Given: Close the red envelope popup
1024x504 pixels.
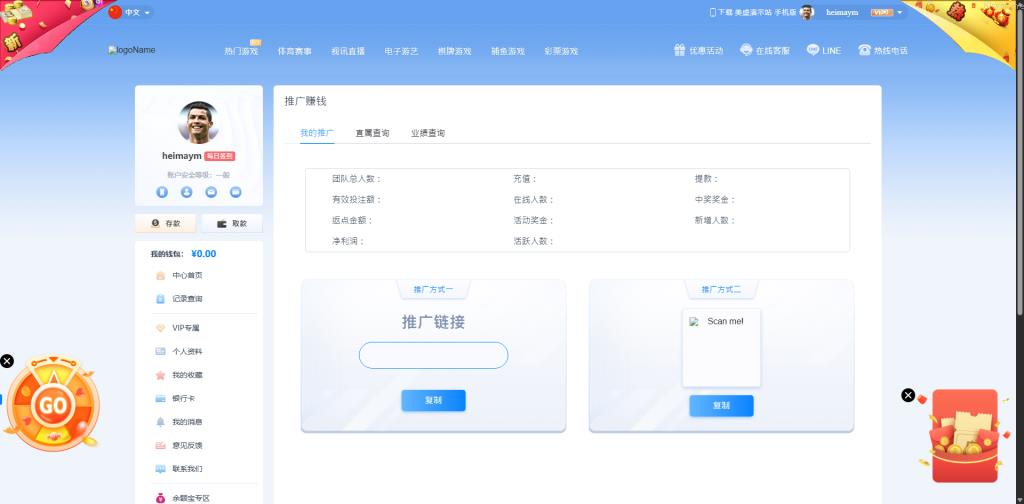Looking at the screenshot, I should (908, 395).
